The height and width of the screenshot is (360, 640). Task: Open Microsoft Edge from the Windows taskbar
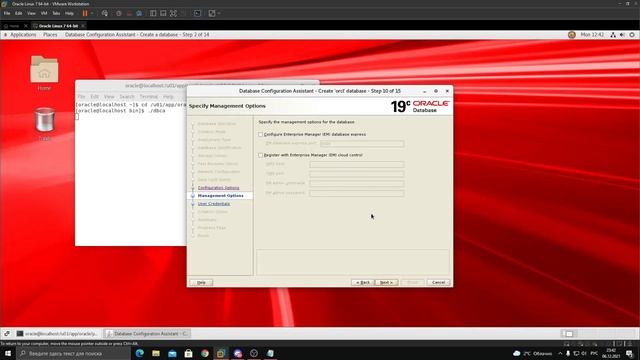(x=140, y=353)
